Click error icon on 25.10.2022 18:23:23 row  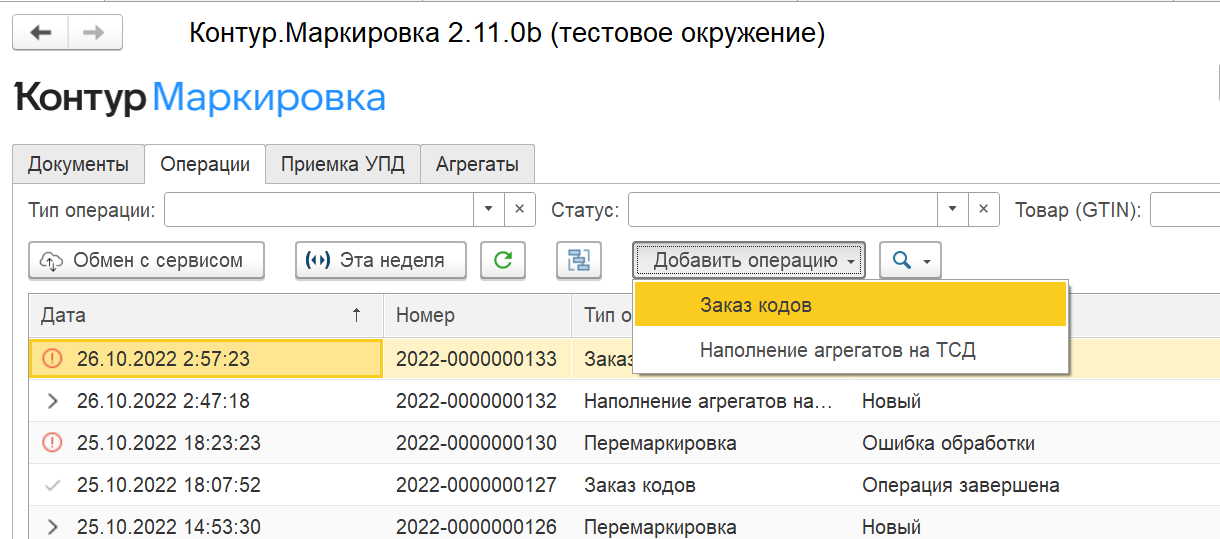[x=53, y=443]
